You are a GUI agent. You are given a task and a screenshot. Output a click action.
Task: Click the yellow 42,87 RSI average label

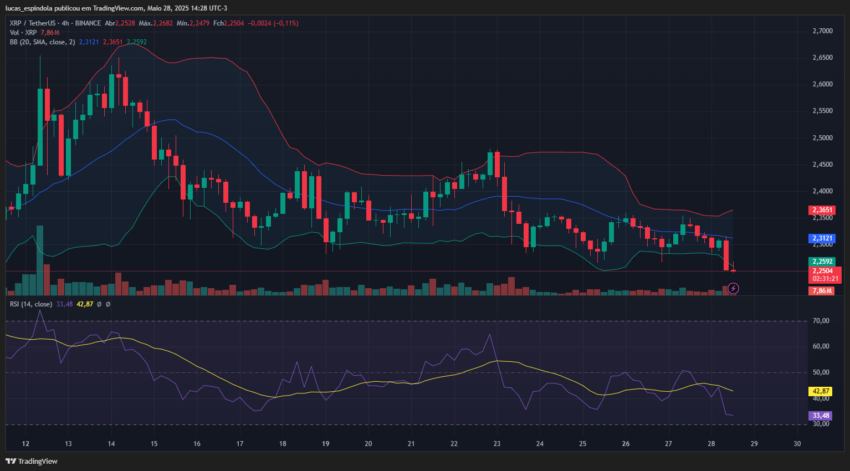820,391
